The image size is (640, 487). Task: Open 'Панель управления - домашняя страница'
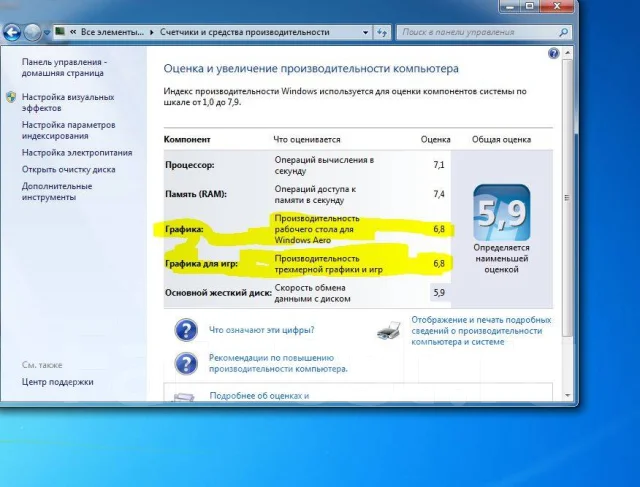[64, 67]
